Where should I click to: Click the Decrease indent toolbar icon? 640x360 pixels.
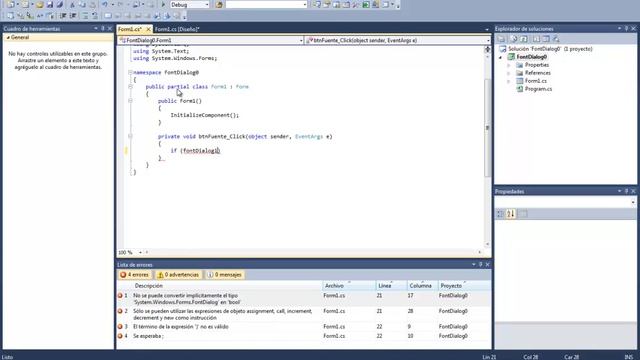(x=63, y=16)
